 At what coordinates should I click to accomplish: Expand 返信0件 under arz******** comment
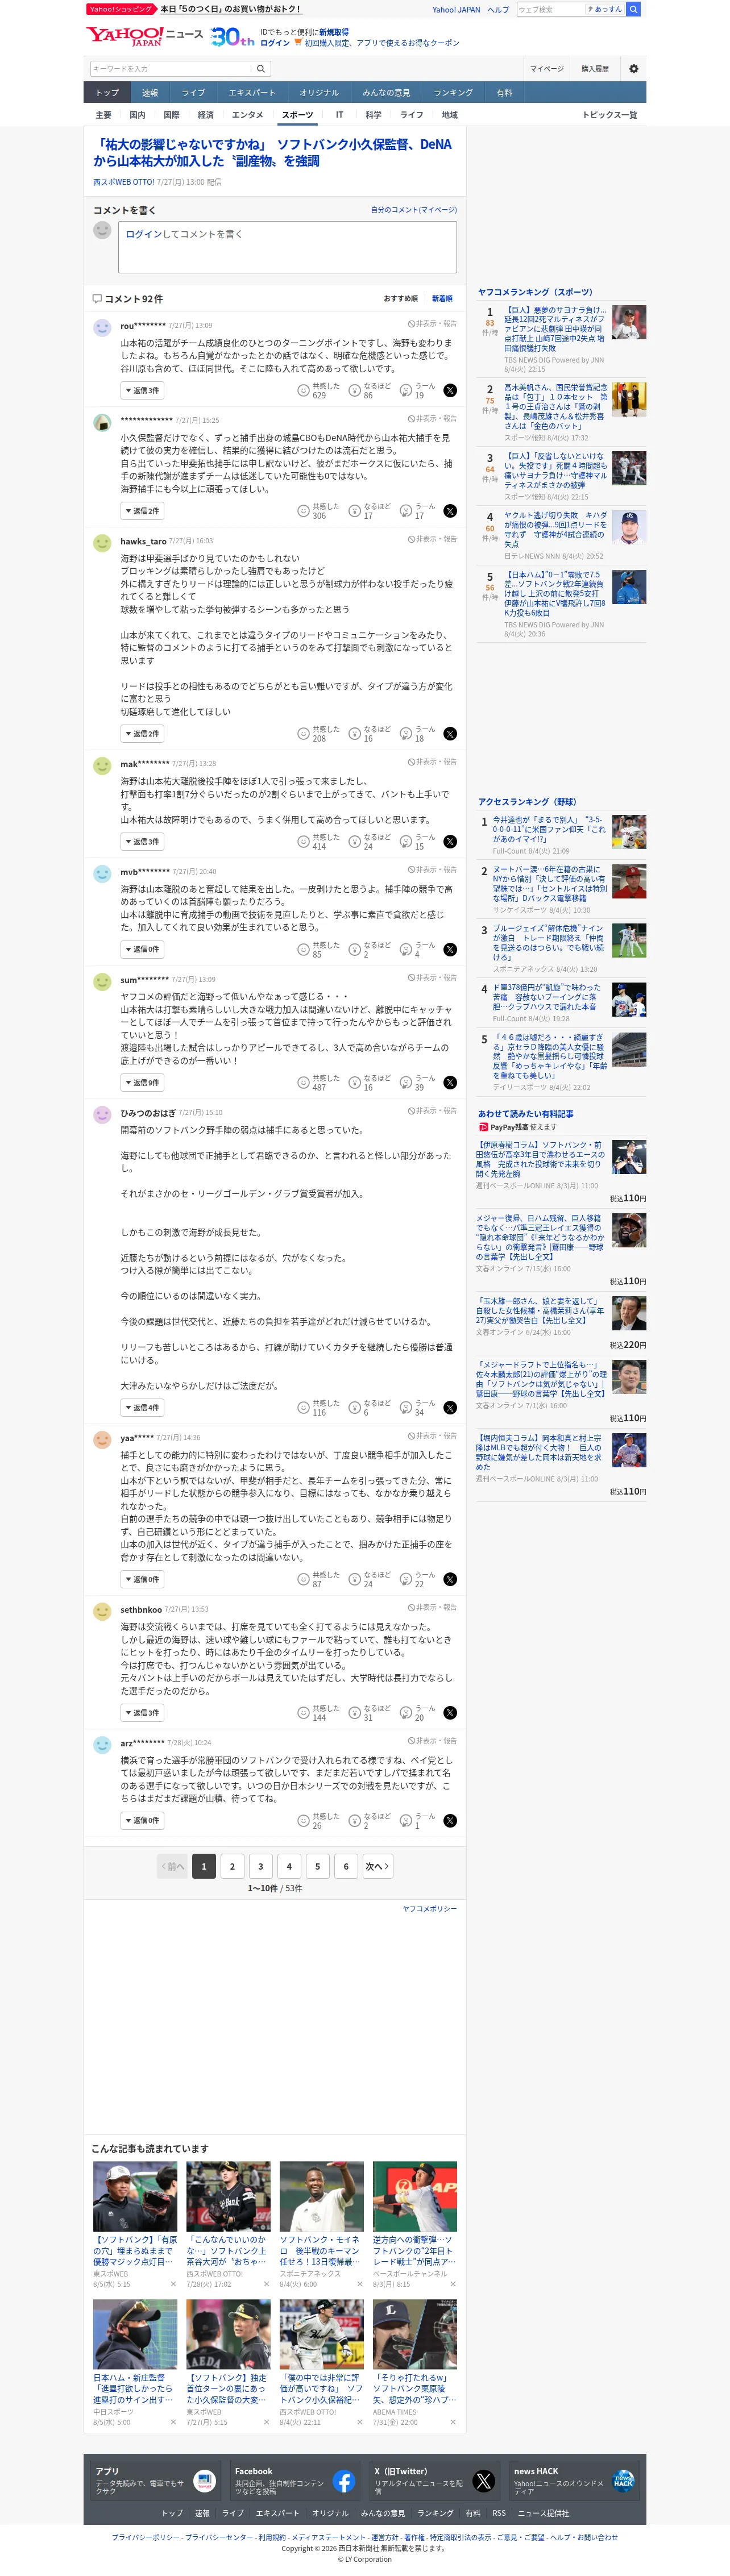[142, 1821]
